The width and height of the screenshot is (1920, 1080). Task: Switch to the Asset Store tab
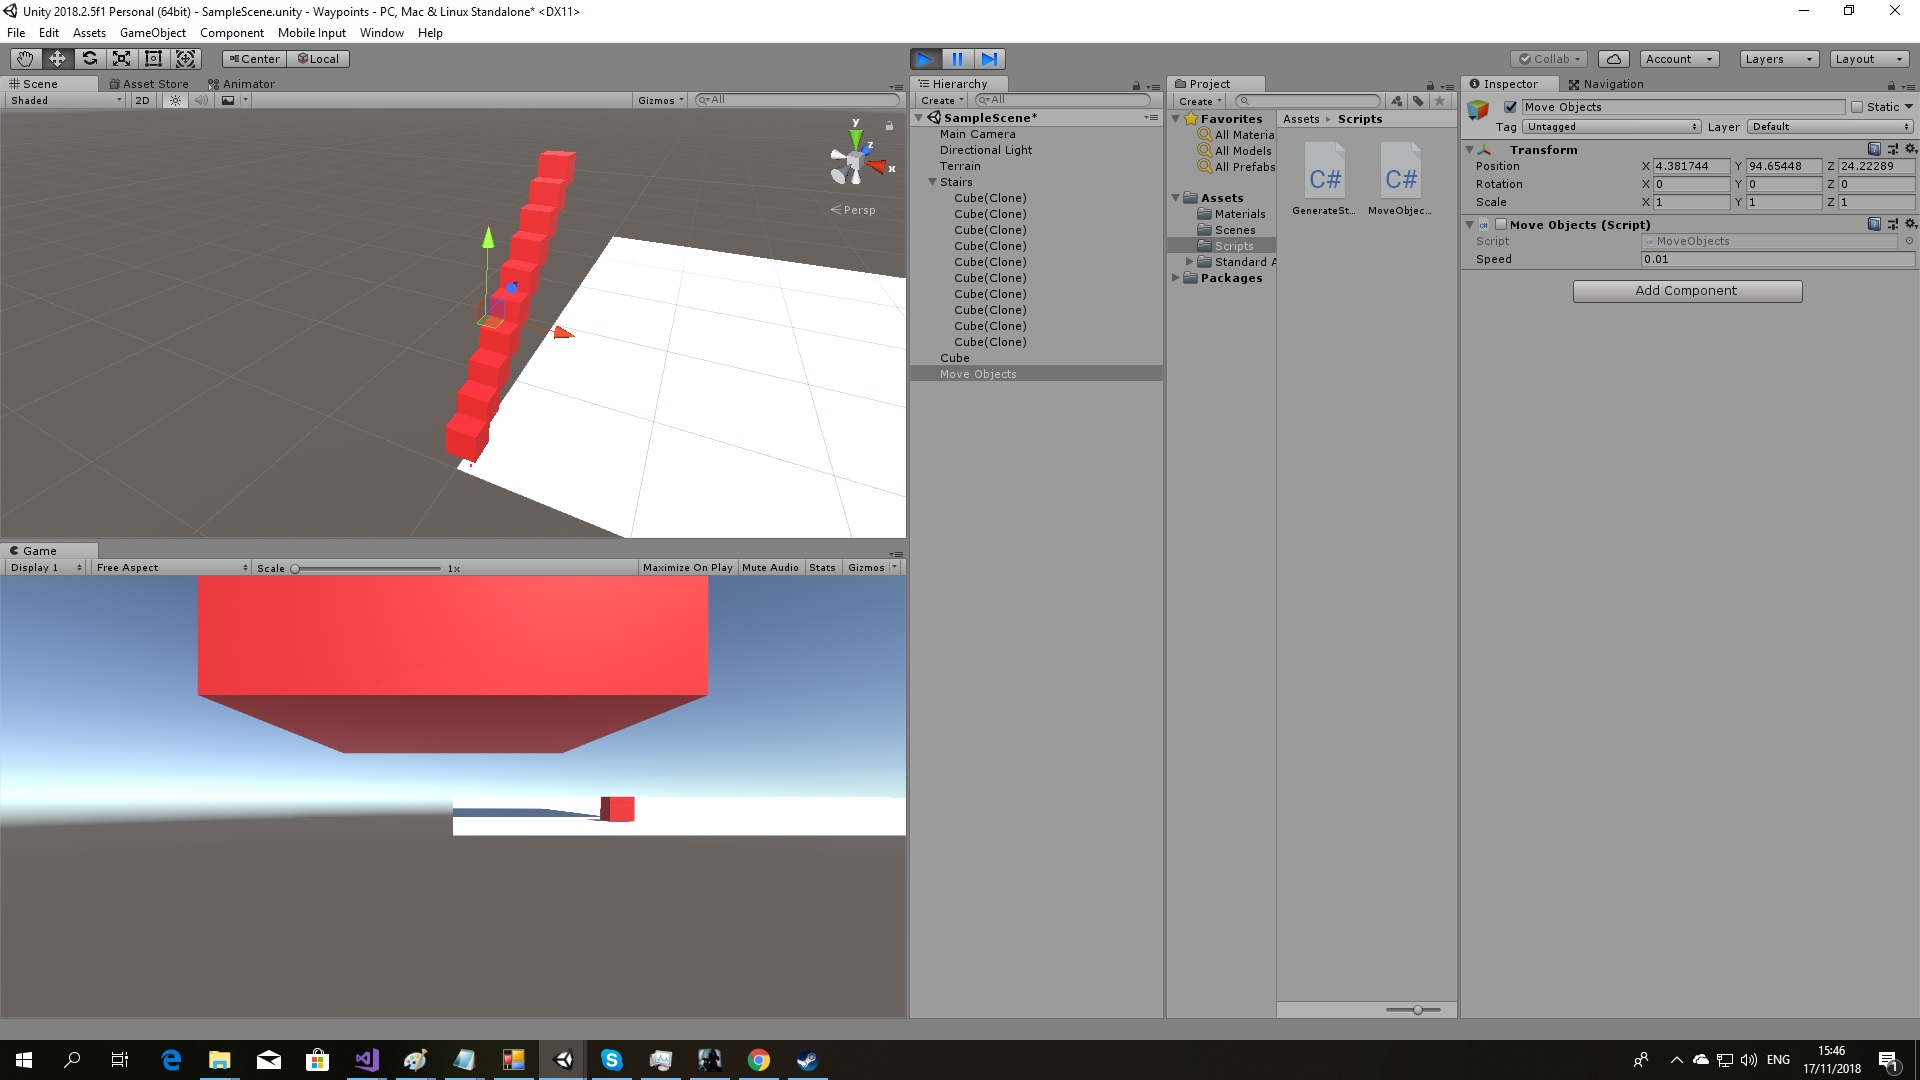[148, 84]
